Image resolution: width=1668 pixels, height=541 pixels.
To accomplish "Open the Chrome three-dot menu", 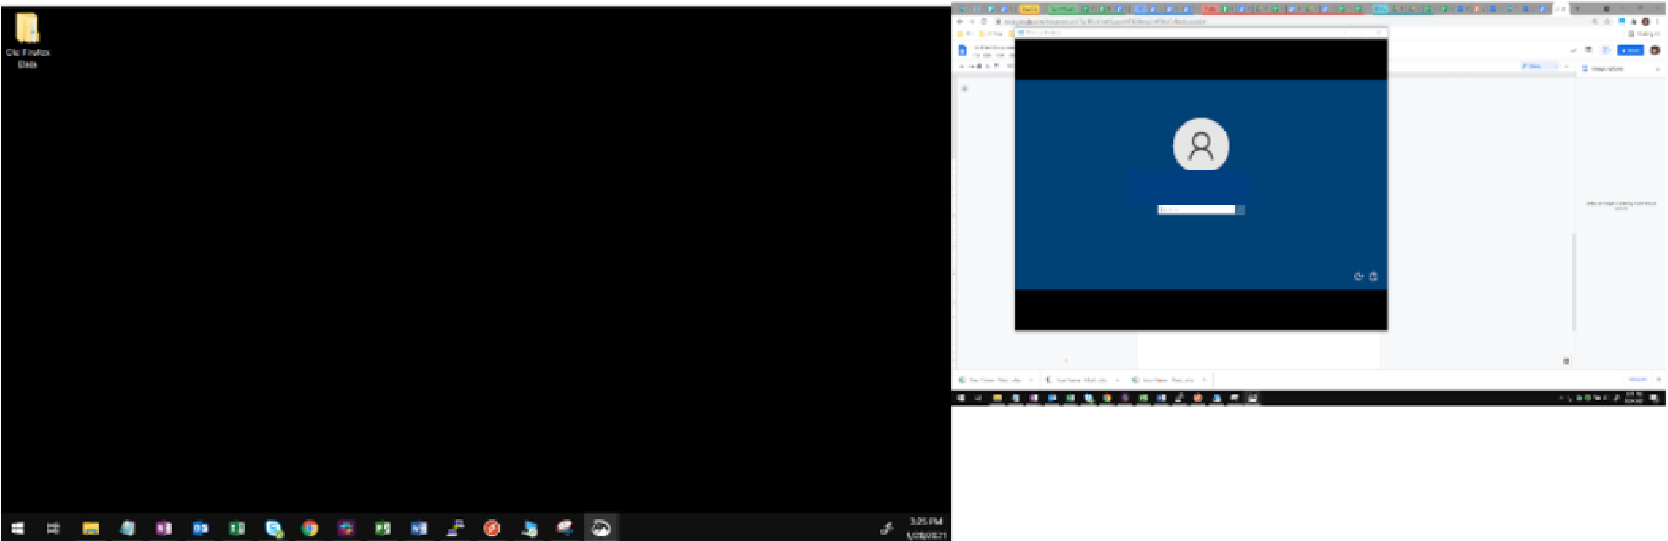I will 1657,21.
